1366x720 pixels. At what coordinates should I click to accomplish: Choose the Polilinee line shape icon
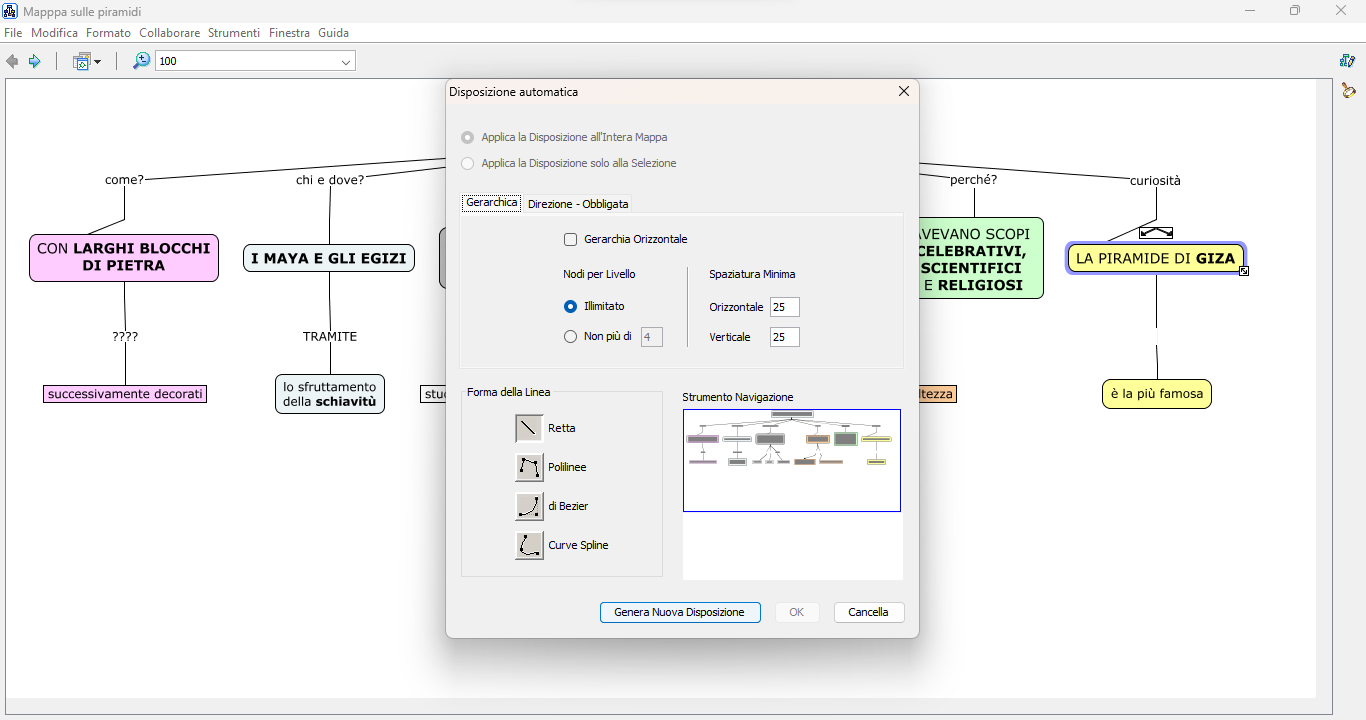[529, 467]
